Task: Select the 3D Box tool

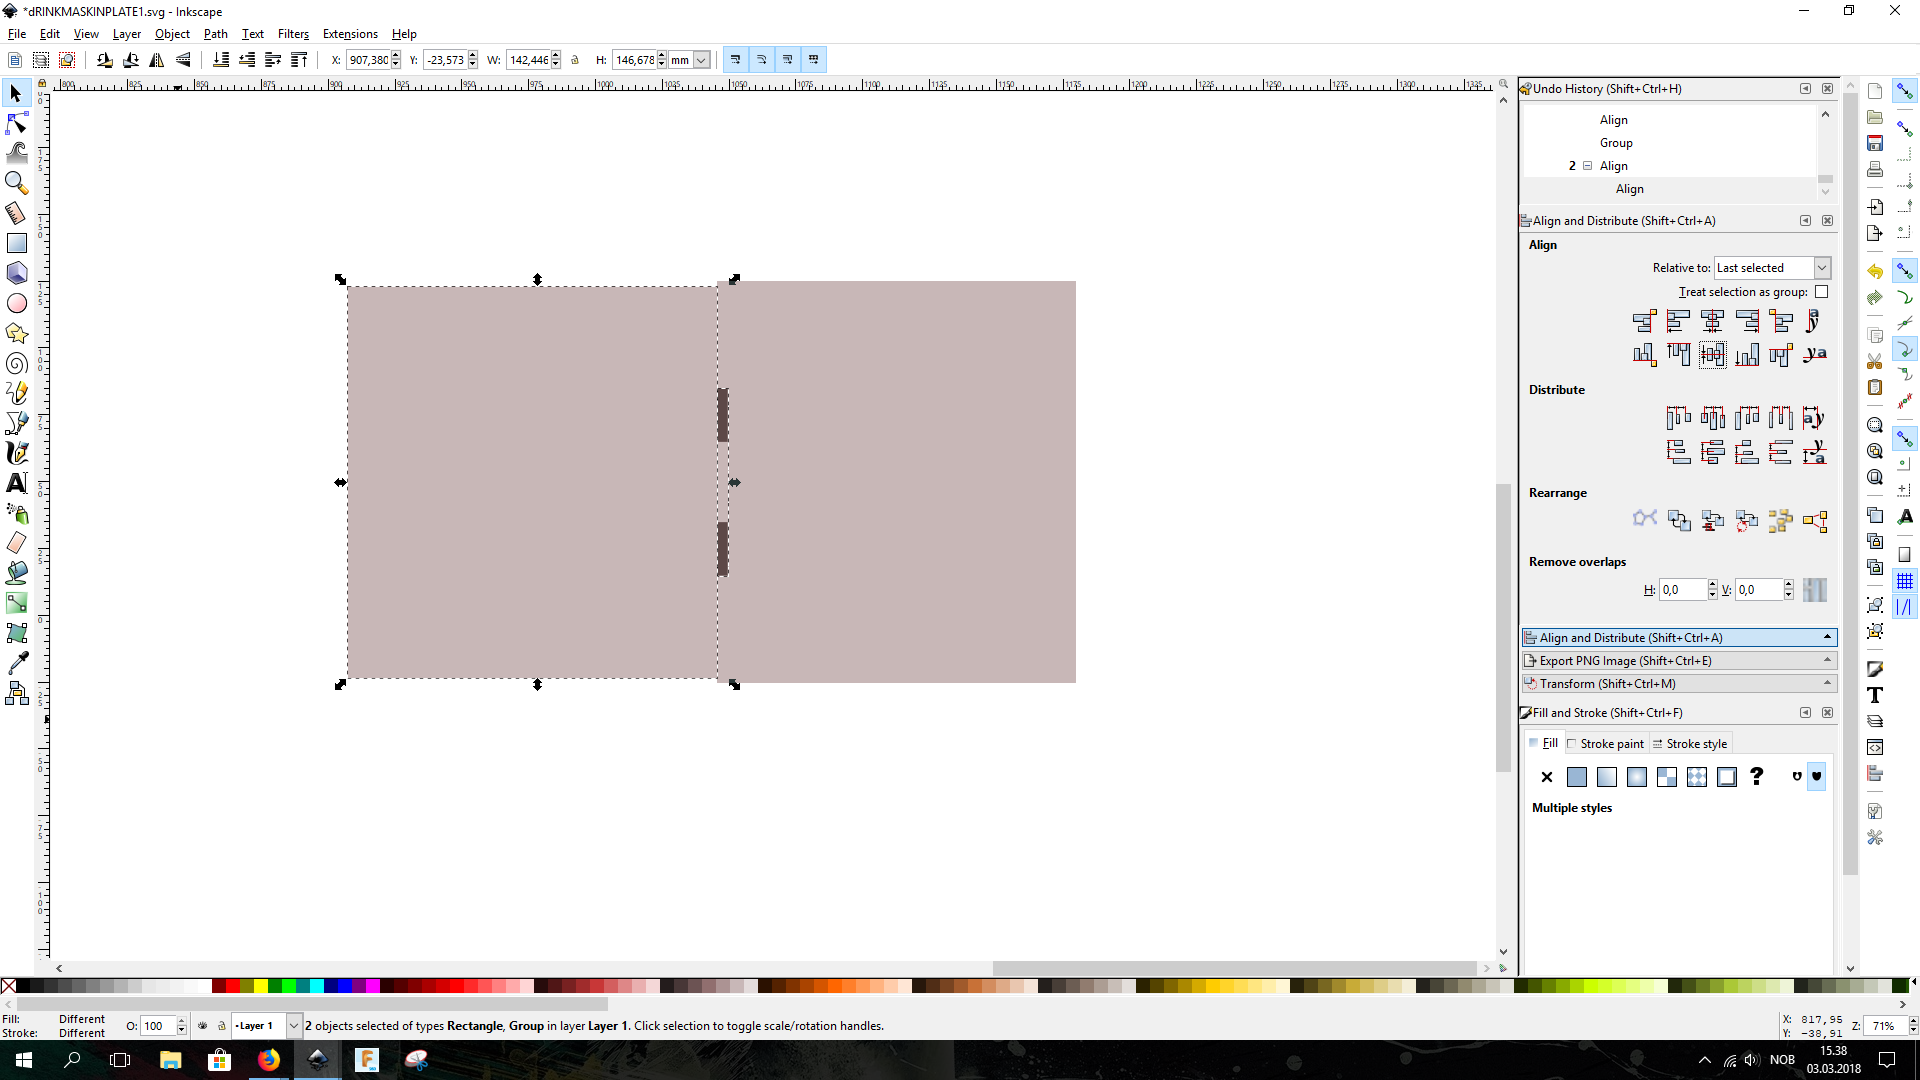Action: (17, 273)
